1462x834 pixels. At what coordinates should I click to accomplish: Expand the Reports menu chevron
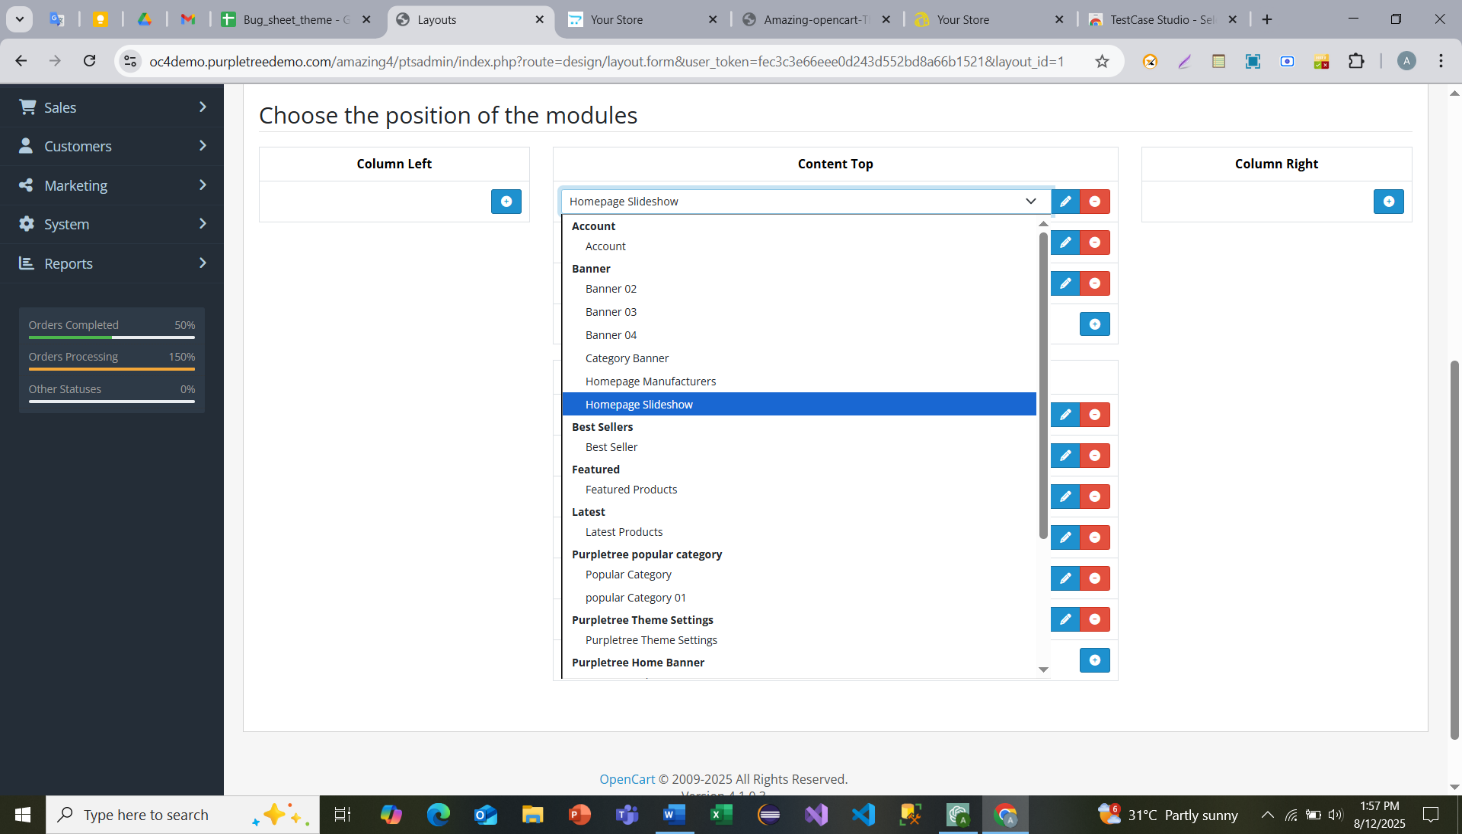point(203,263)
